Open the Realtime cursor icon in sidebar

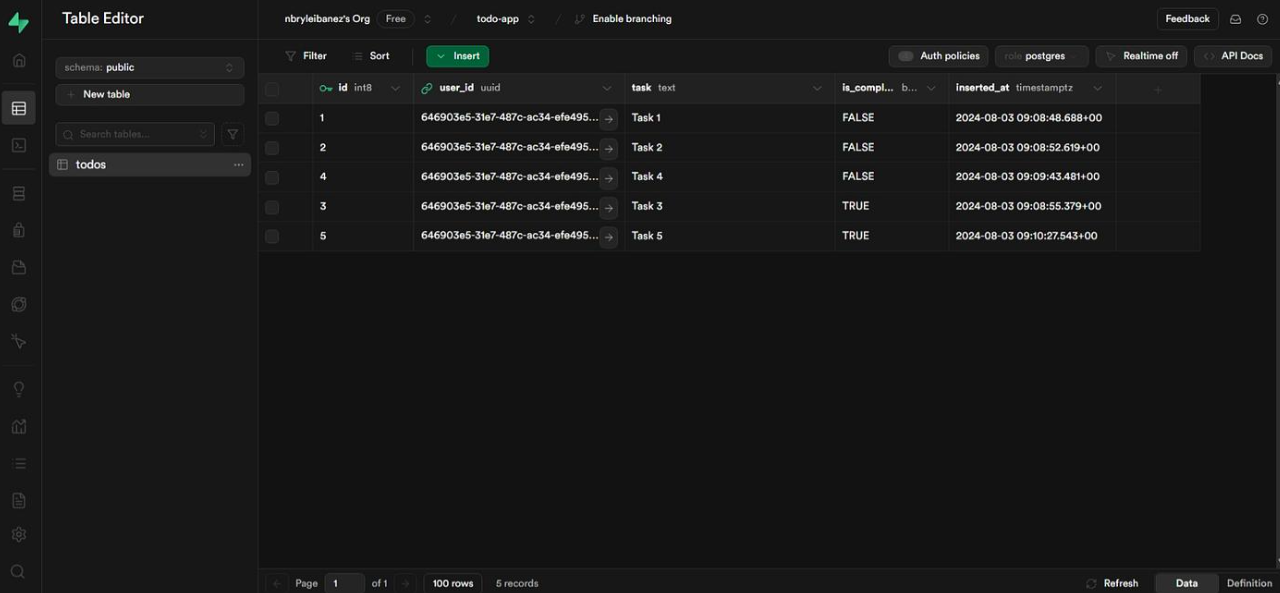[x=18, y=341]
